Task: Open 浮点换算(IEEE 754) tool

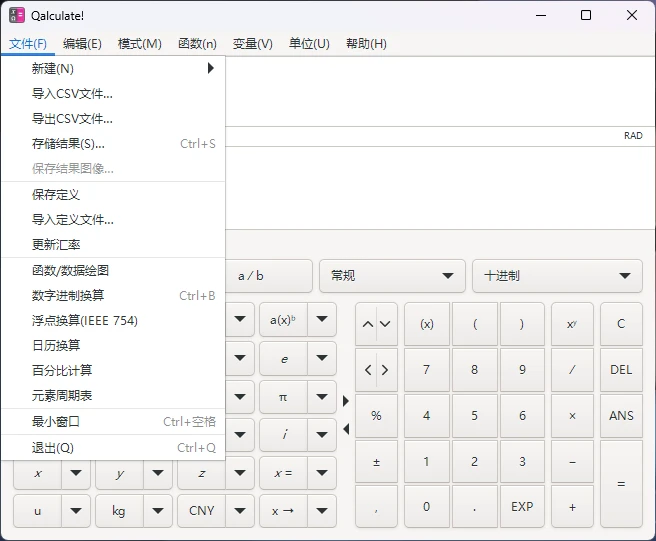Action: pos(113,320)
